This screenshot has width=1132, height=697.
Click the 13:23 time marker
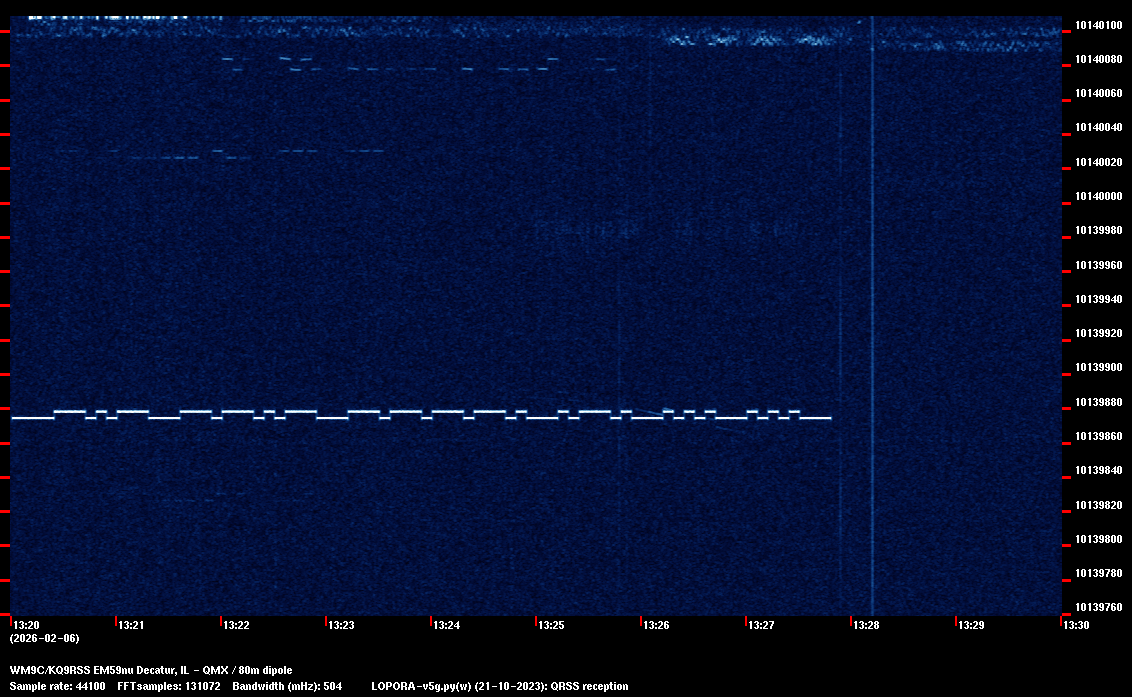pyautogui.click(x=341, y=625)
